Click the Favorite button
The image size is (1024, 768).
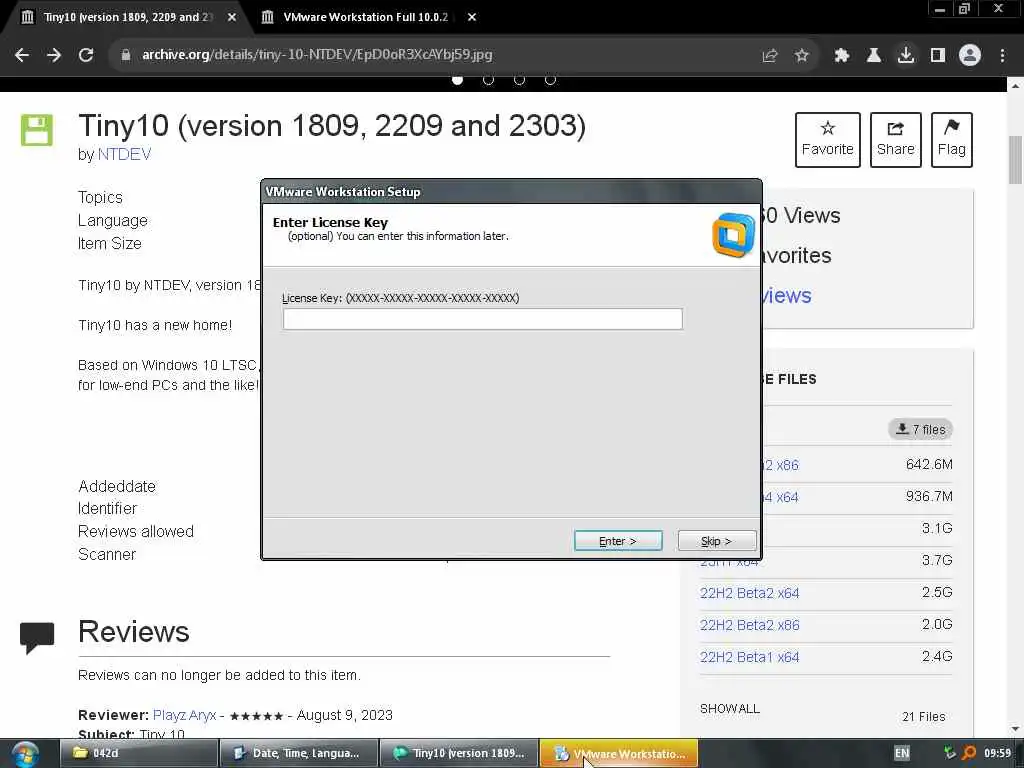click(827, 140)
